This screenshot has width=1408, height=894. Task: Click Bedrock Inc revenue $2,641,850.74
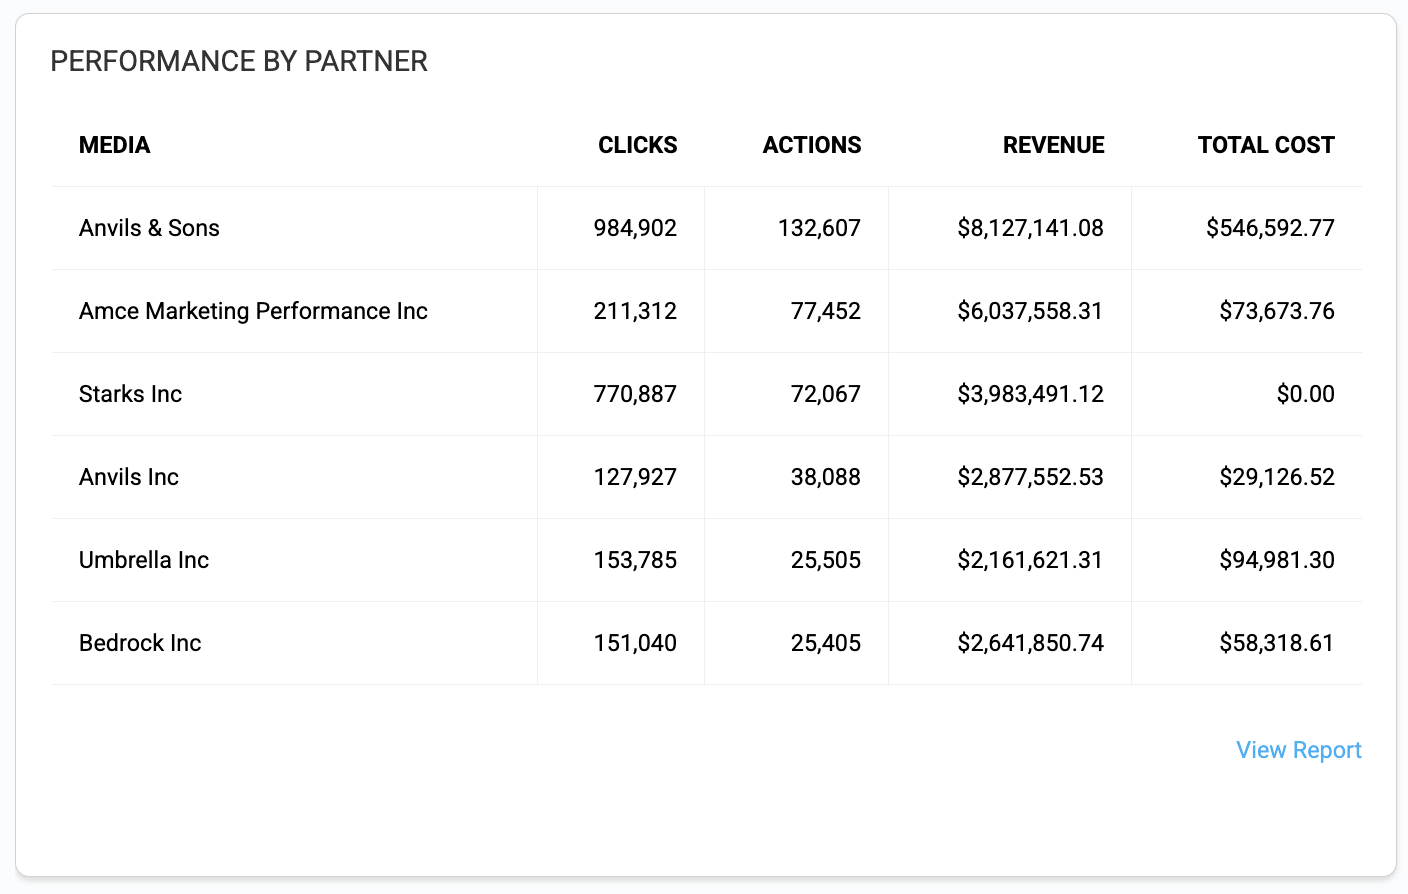tap(1030, 643)
